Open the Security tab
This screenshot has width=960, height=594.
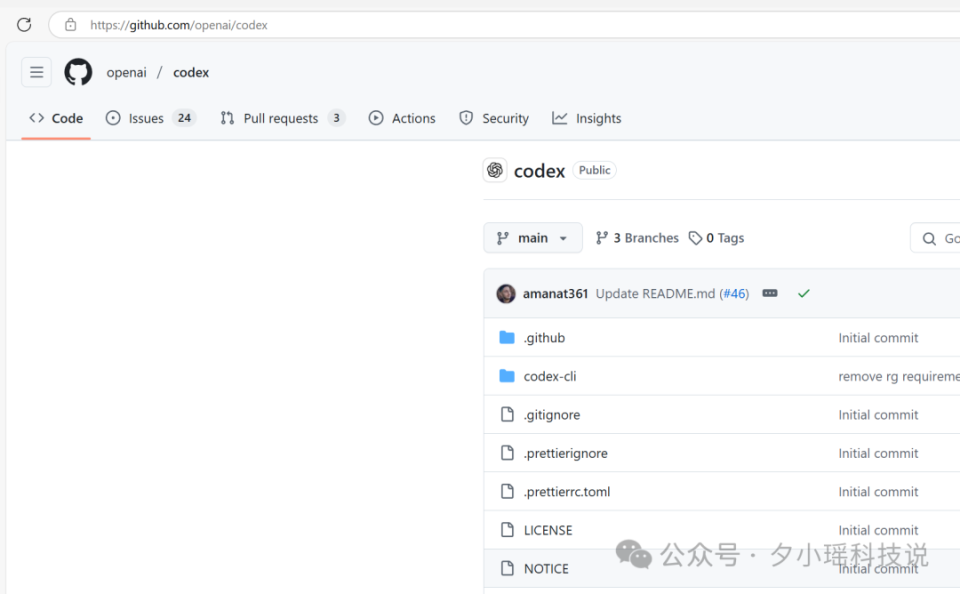click(x=493, y=118)
